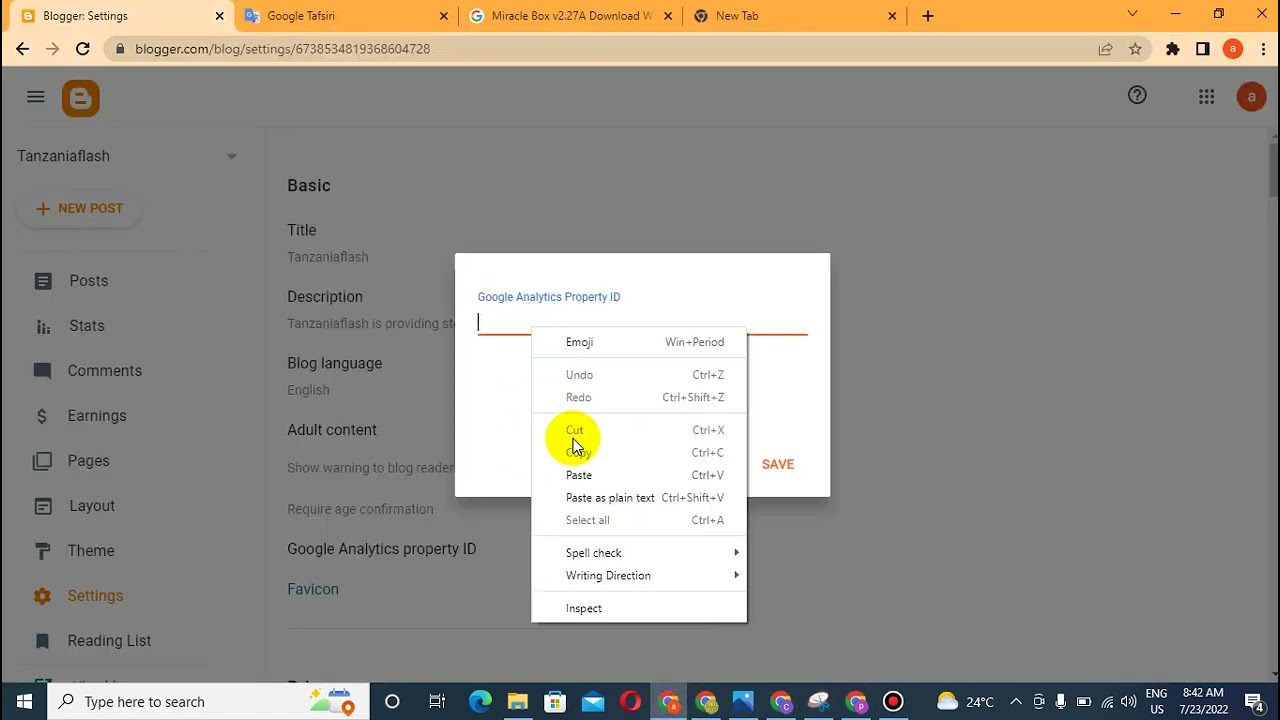
Task: Open the Blogger hamburger menu
Action: [36, 97]
